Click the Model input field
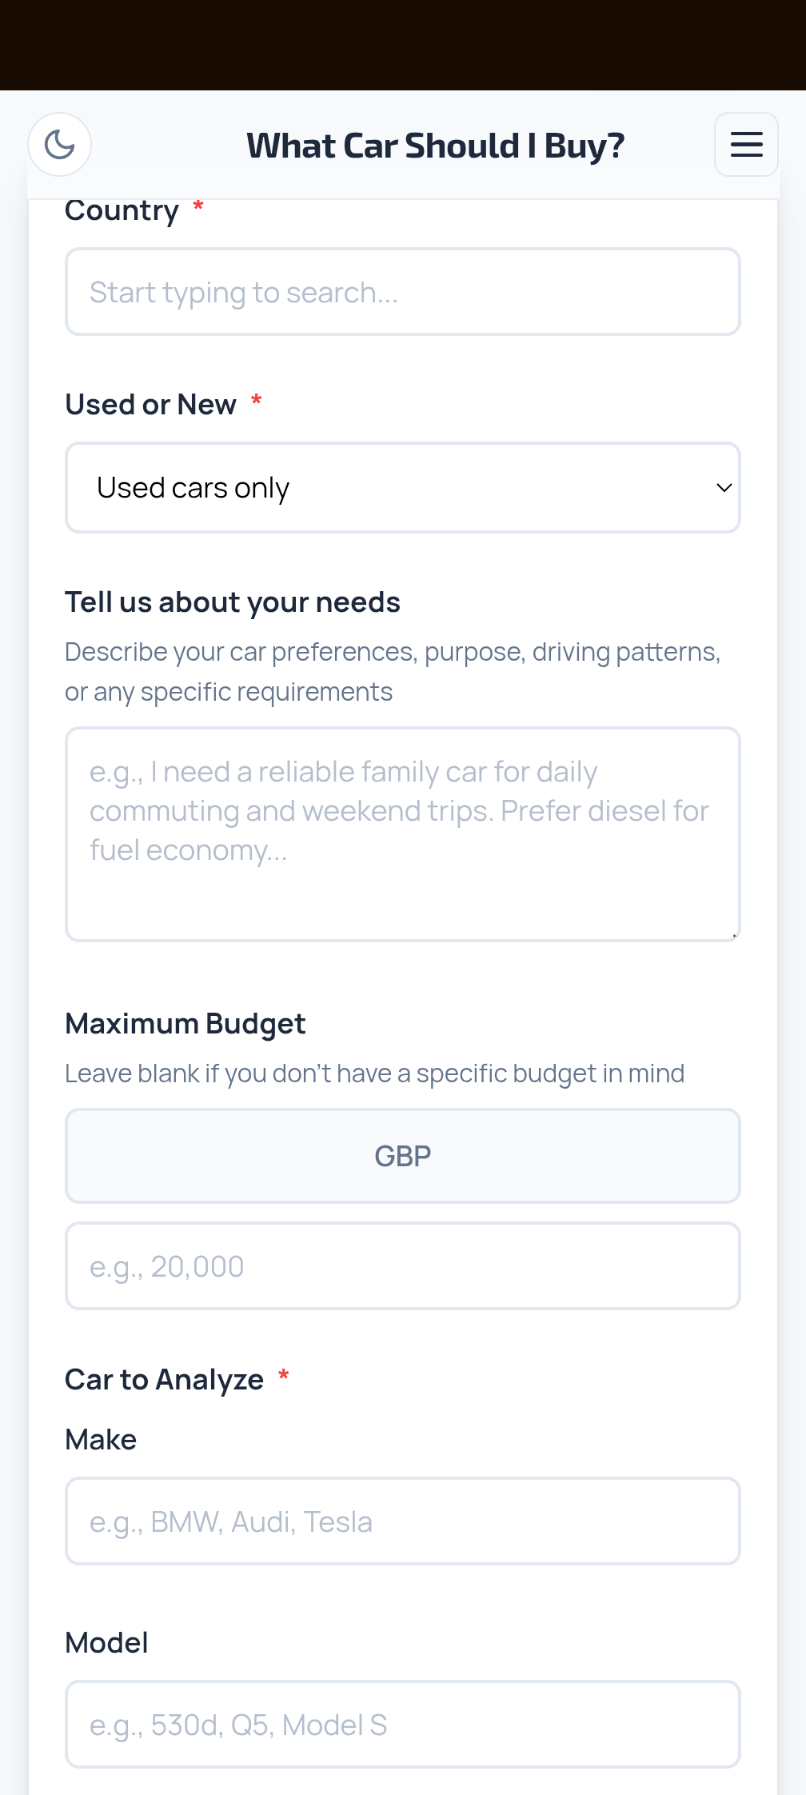Viewport: 806px width, 1795px height. pos(402,1724)
